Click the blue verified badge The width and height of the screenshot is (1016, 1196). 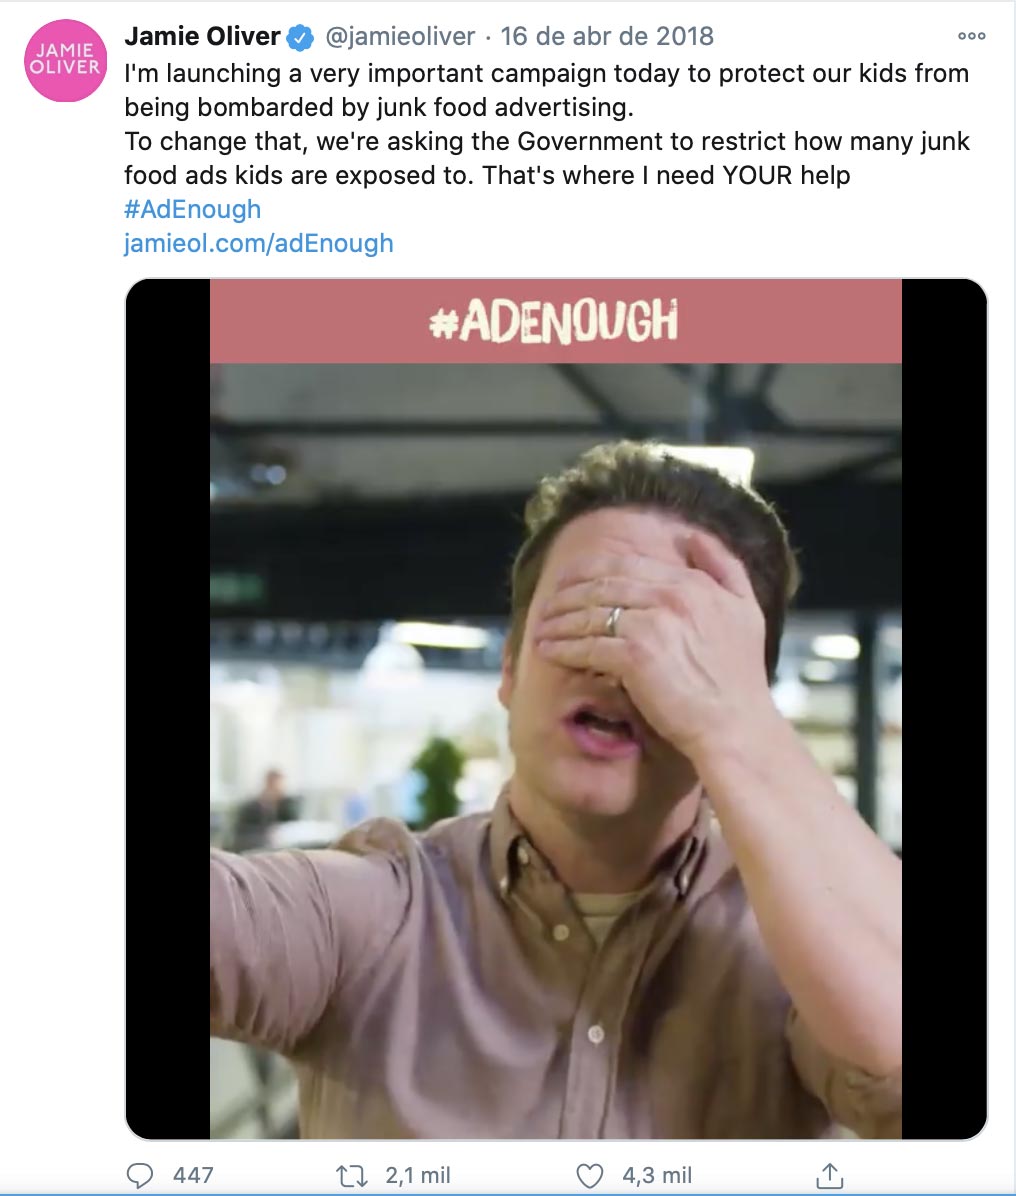[x=300, y=37]
